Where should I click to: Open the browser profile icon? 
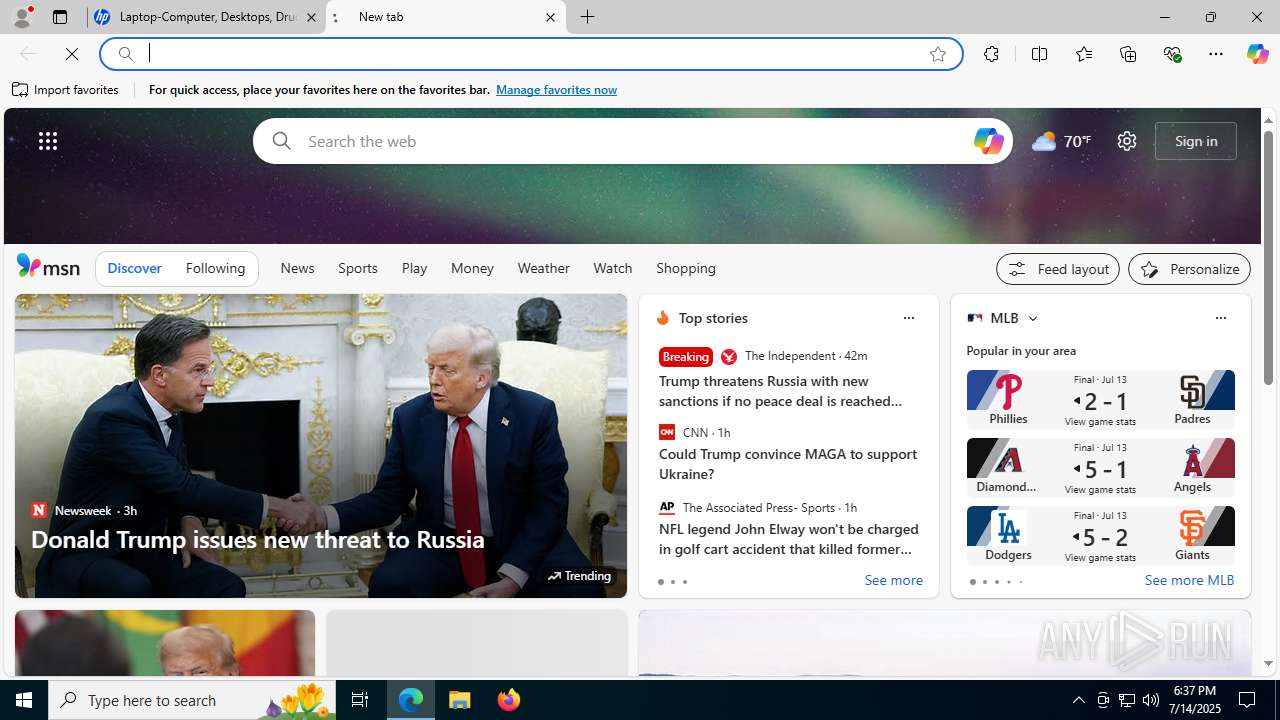pyautogui.click(x=21, y=17)
